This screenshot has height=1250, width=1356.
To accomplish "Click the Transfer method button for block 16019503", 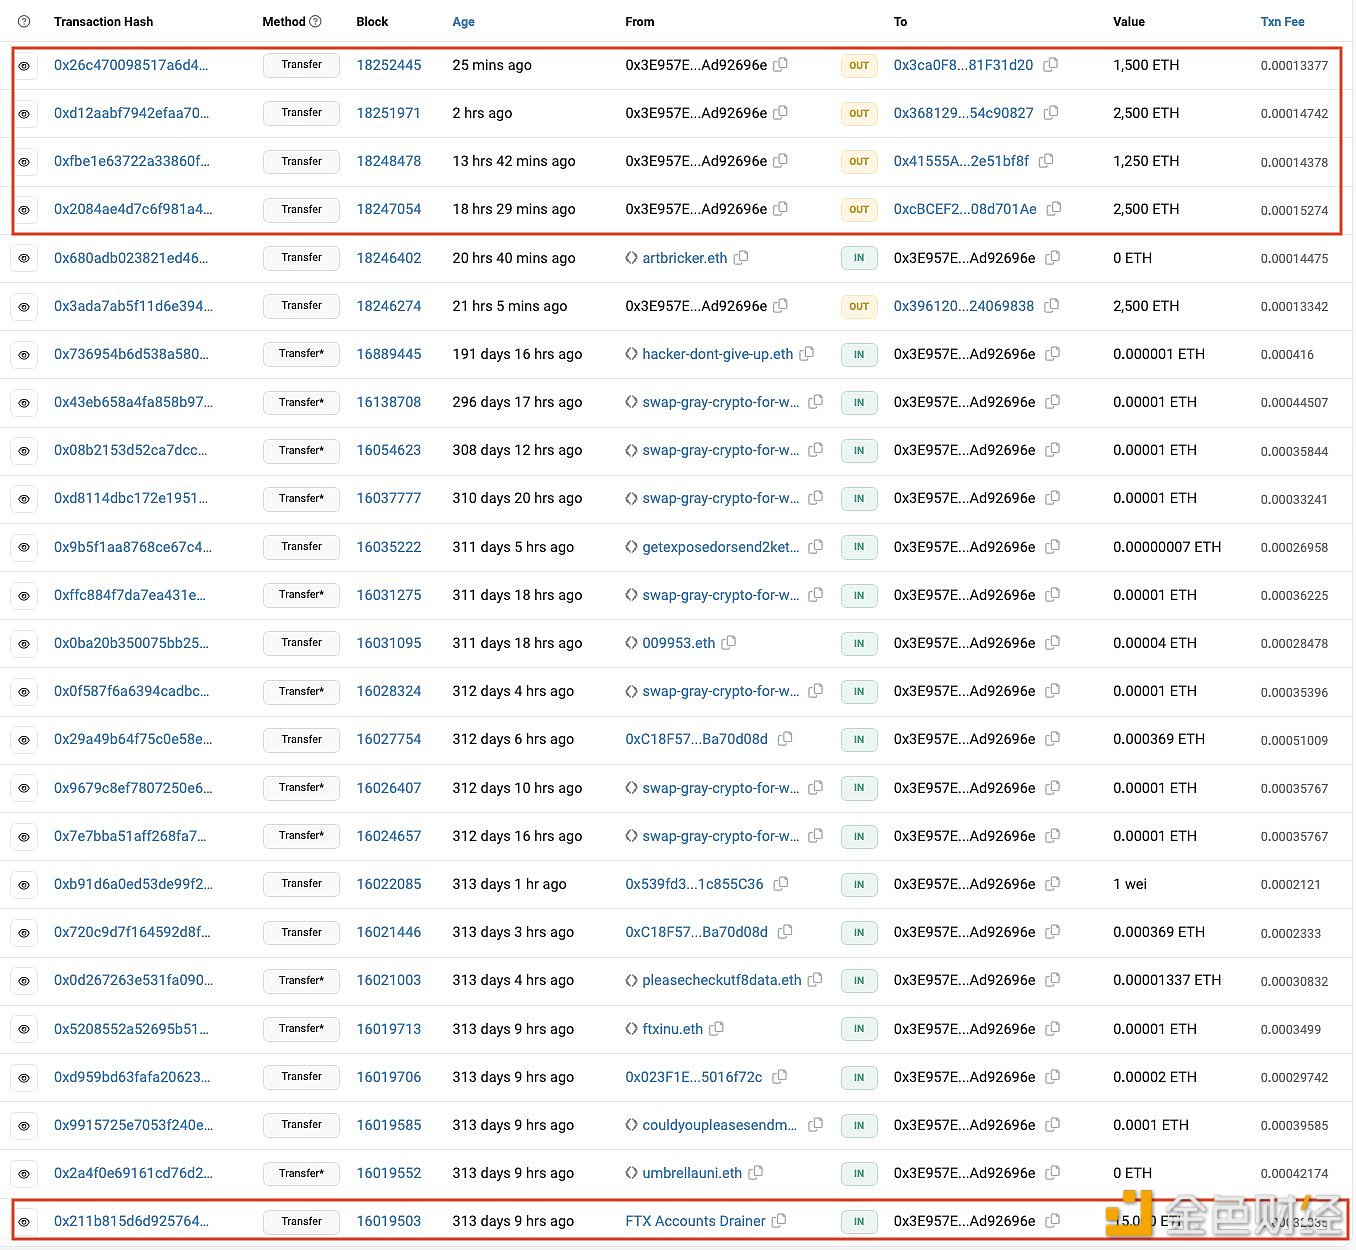I will pos(301,1221).
